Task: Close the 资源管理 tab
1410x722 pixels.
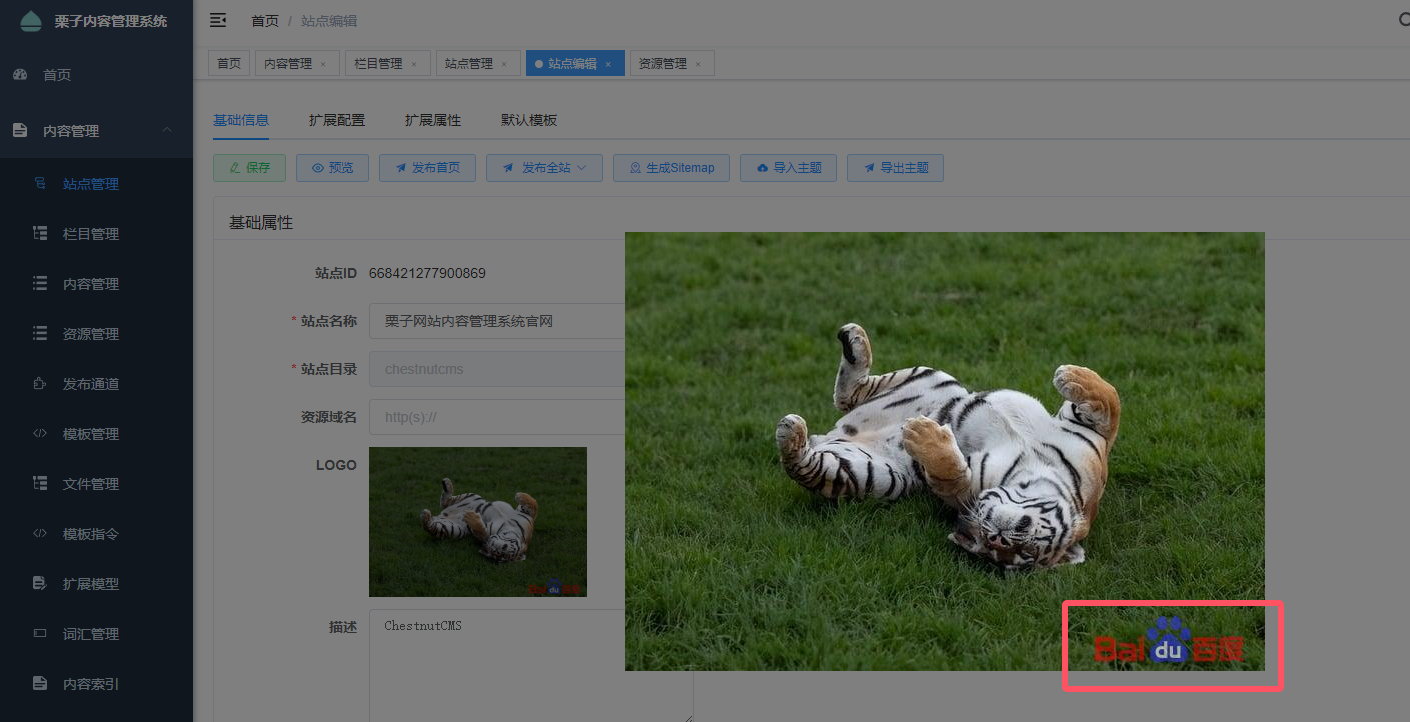Action: pos(698,64)
